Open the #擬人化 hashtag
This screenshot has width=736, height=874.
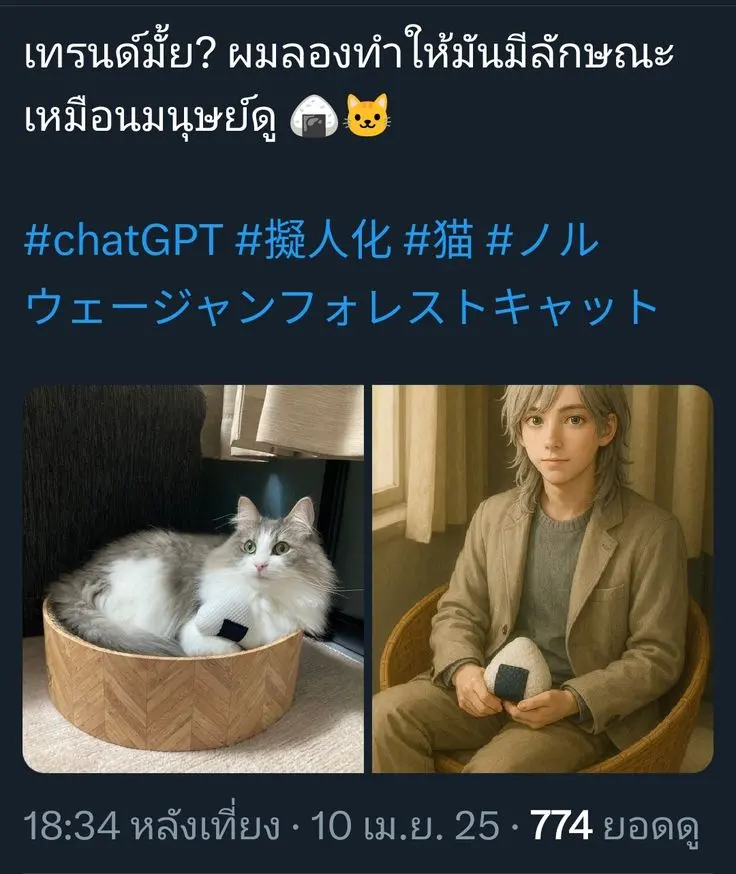[x=313, y=240]
